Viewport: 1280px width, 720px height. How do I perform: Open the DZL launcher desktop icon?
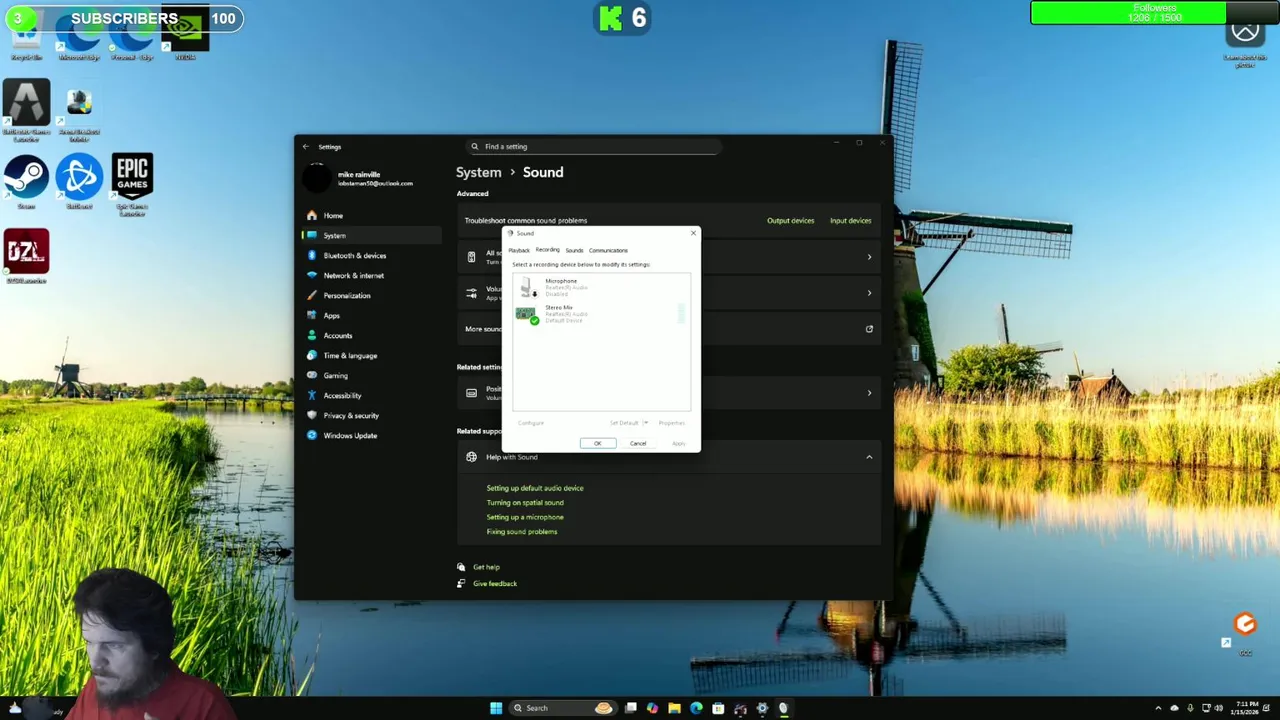[27, 256]
